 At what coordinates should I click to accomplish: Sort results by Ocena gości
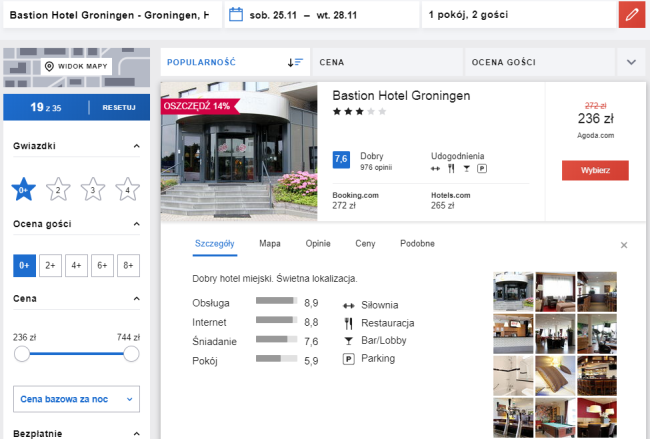[540, 62]
